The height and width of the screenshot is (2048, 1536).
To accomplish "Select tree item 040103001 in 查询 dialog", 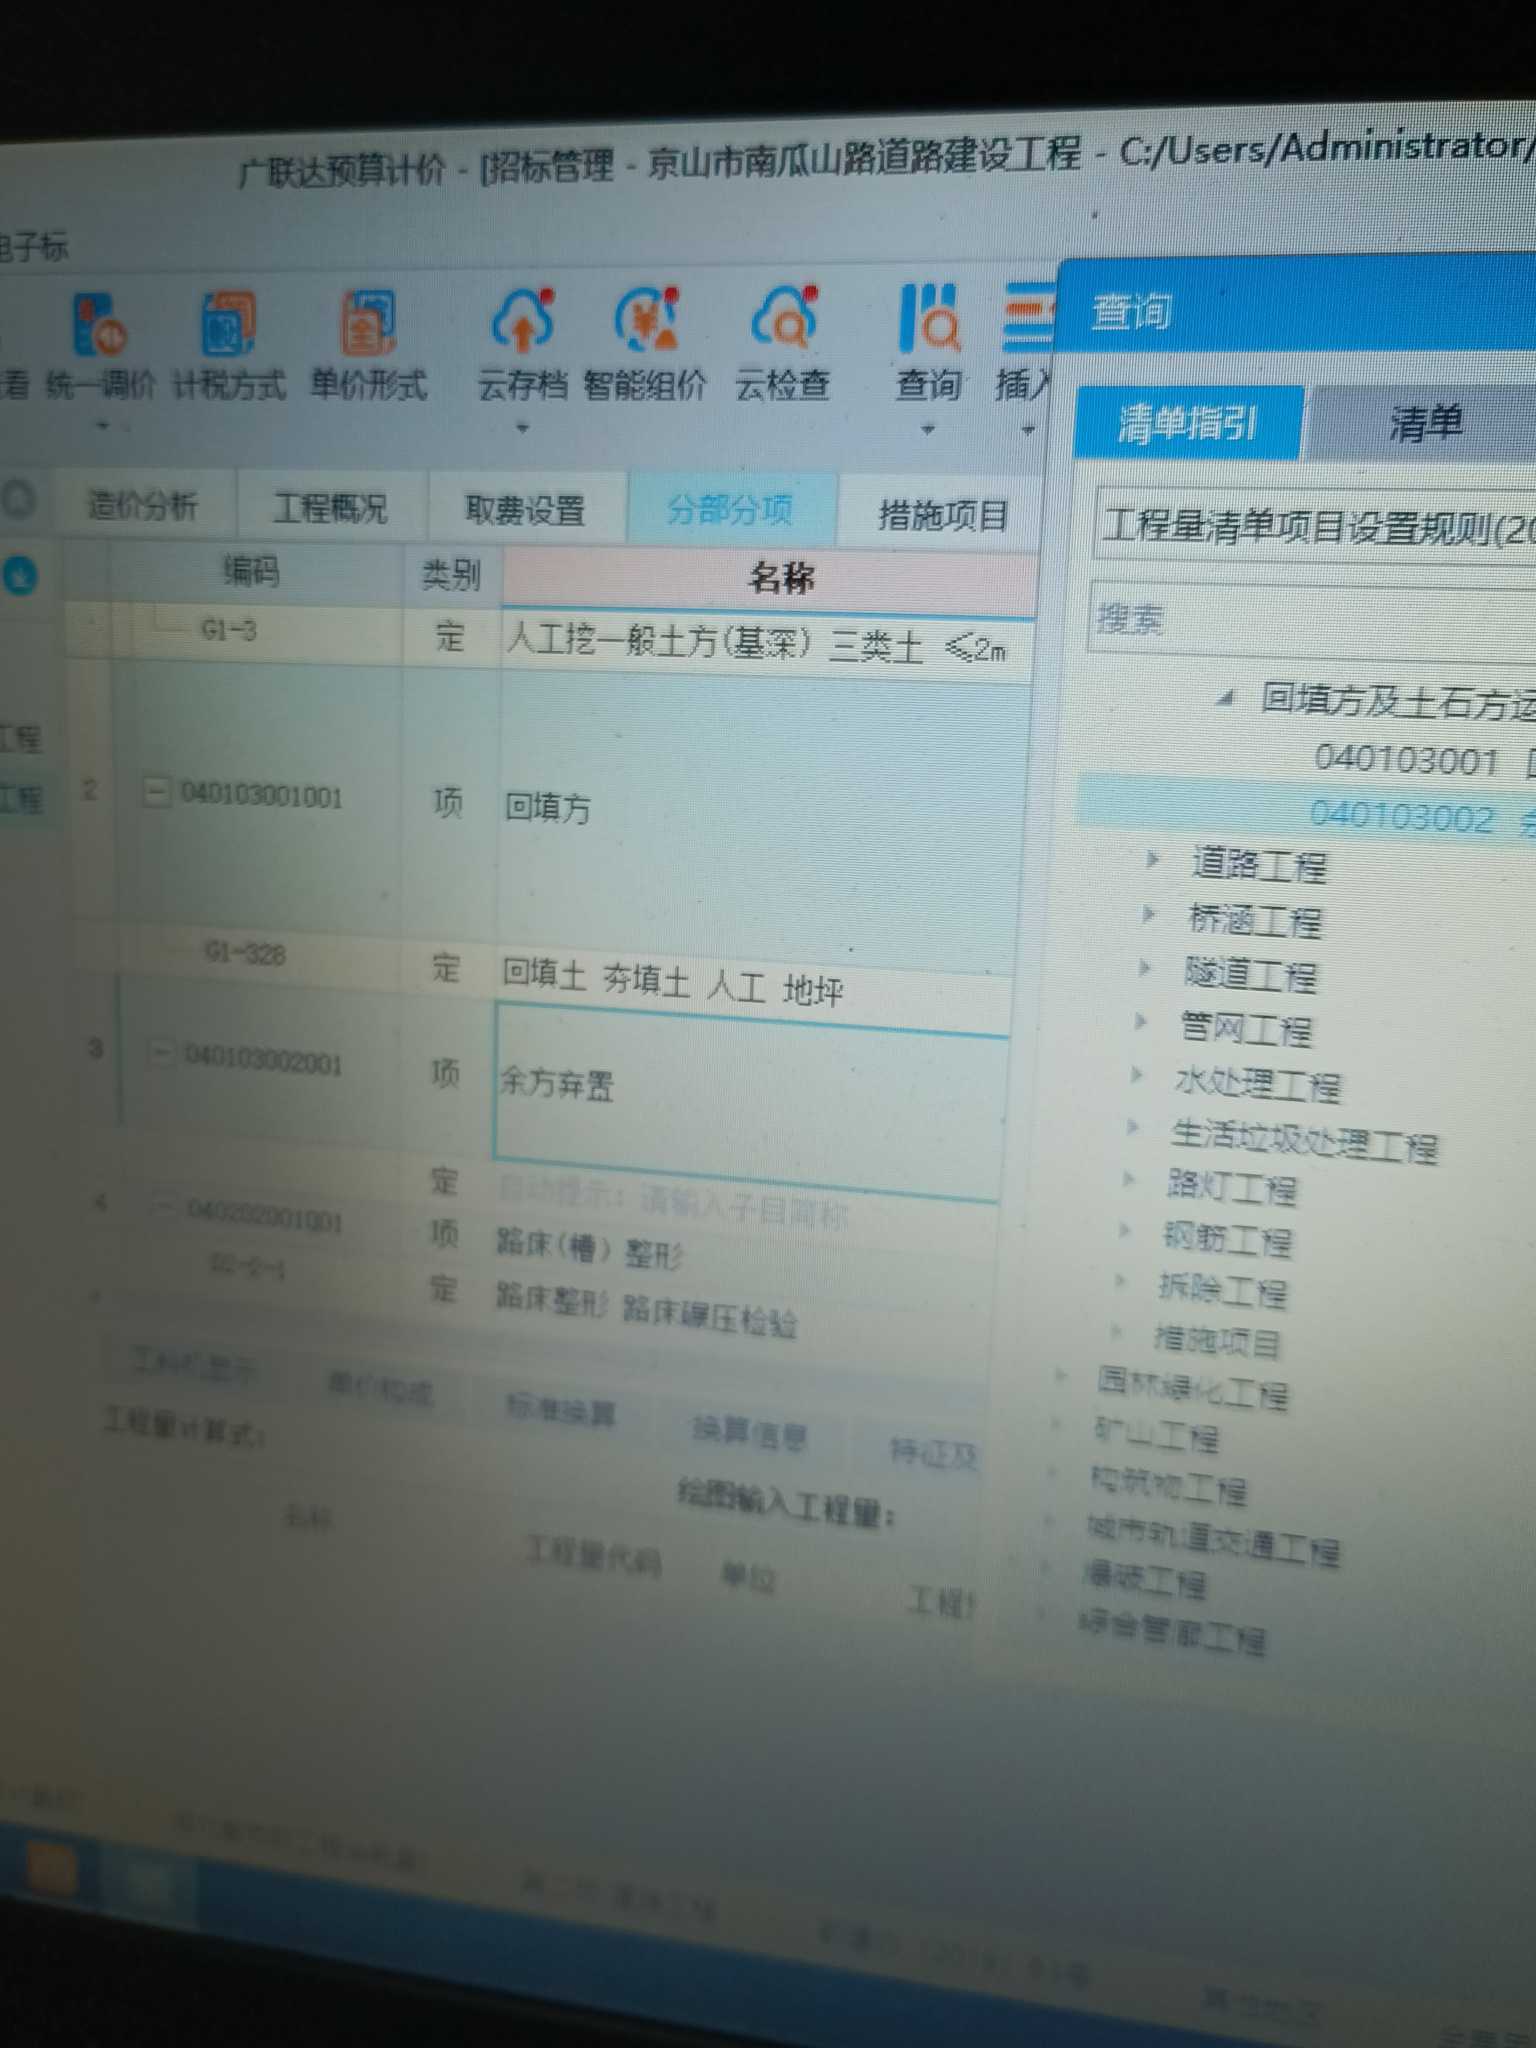I will [1406, 759].
